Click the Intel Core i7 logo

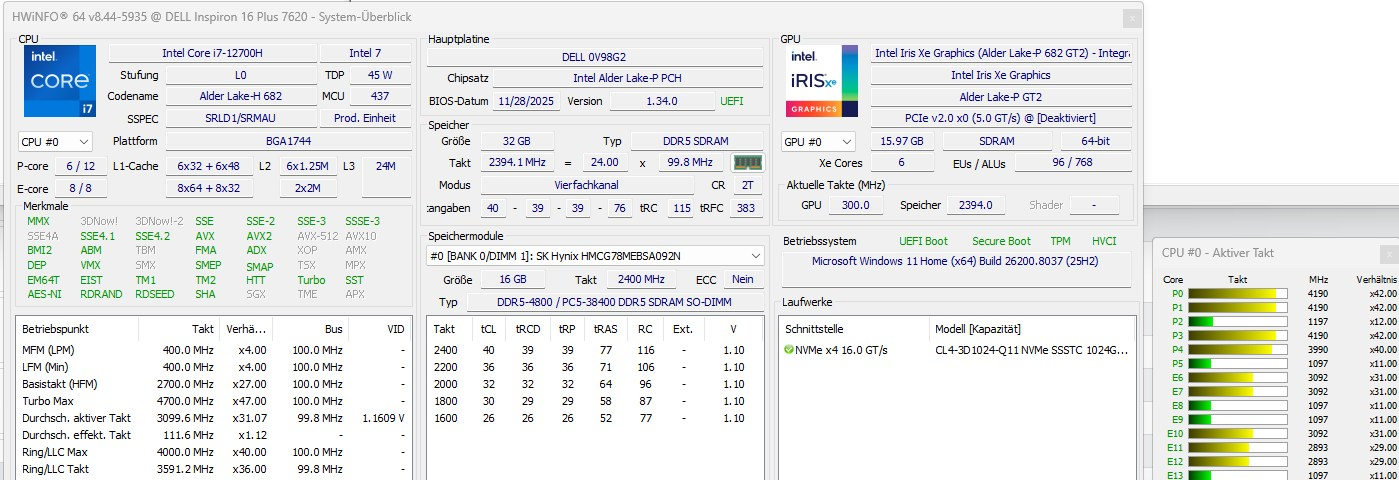(x=60, y=80)
